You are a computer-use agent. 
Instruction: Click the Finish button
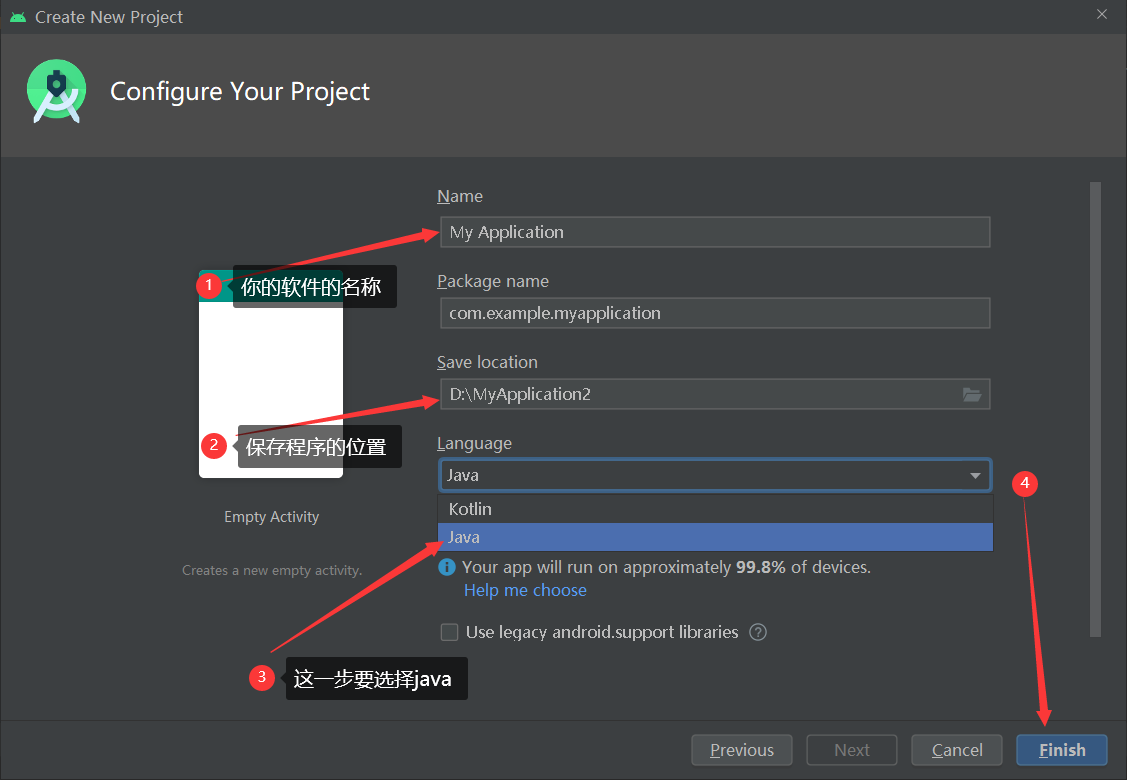(x=1062, y=750)
